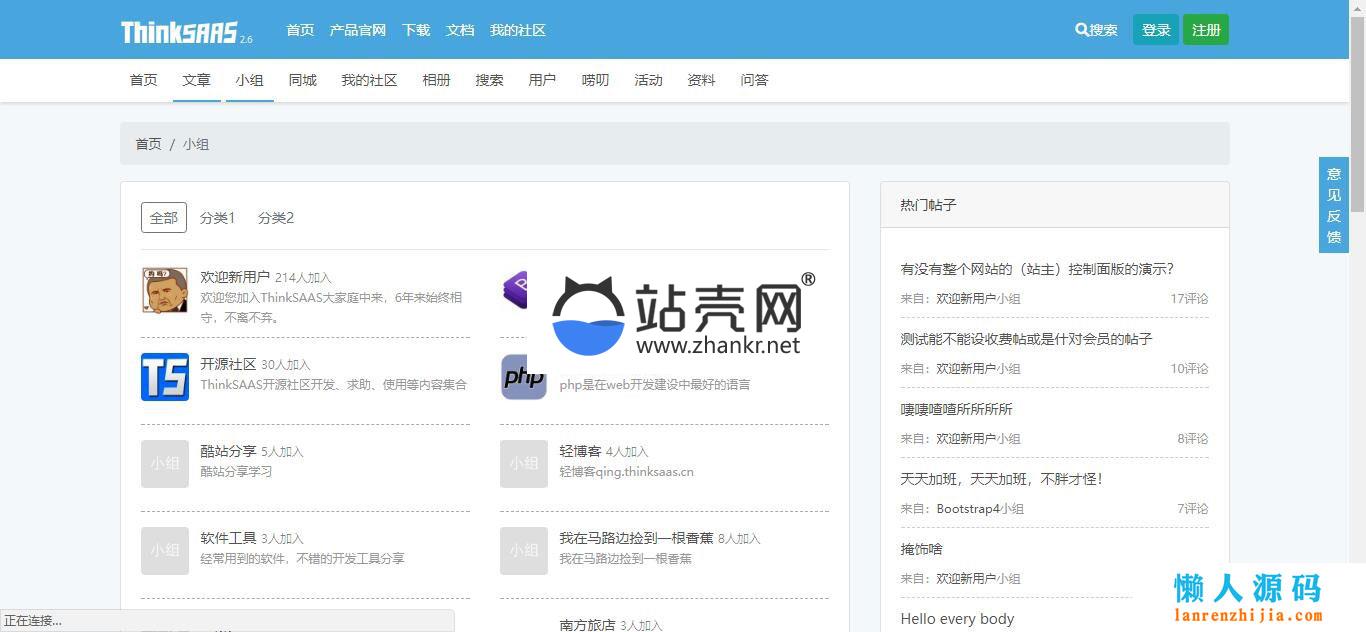Image resolution: width=1366 pixels, height=632 pixels.
Task: Click the 轻博客 placeholder group icon
Action: point(523,464)
